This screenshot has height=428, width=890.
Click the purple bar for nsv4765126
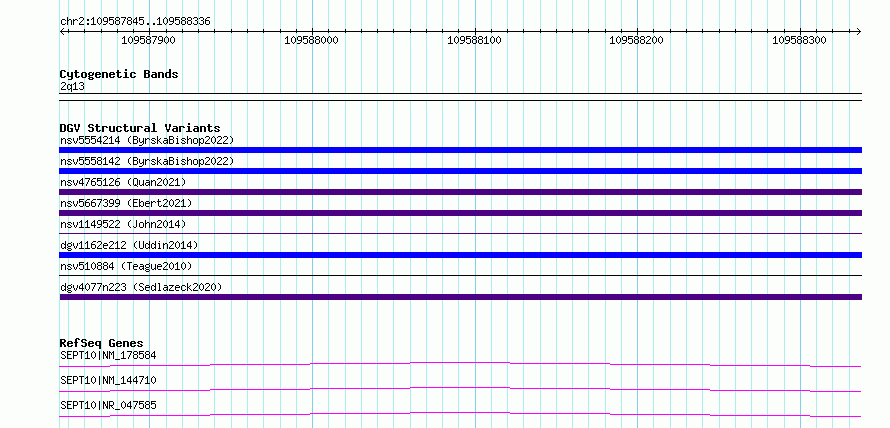click(x=460, y=192)
